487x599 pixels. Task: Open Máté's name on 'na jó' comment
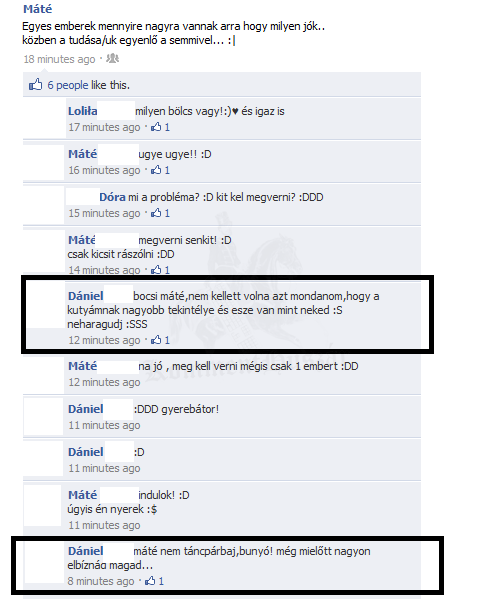click(83, 366)
